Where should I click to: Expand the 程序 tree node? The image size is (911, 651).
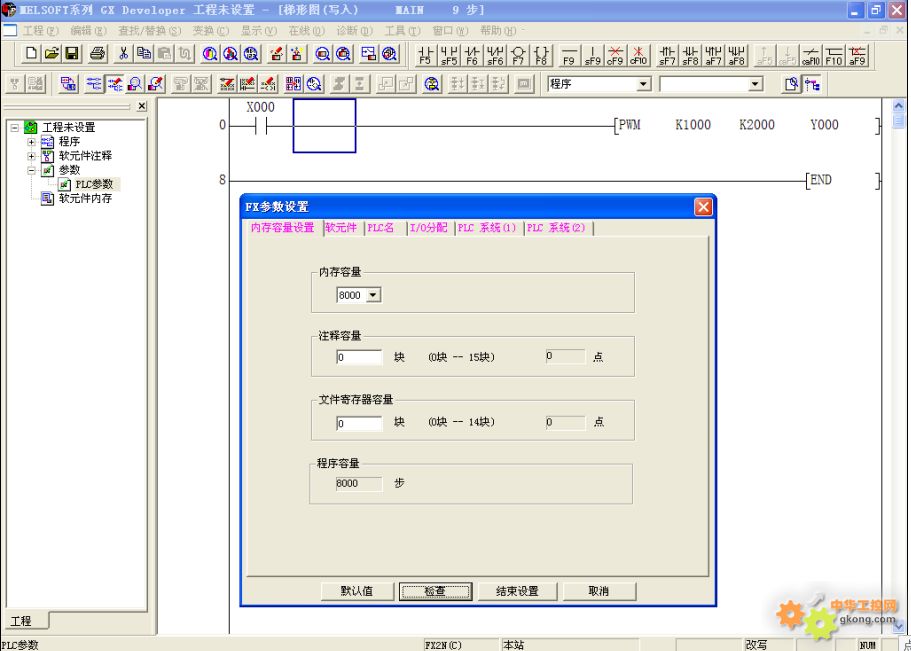pos(31,142)
